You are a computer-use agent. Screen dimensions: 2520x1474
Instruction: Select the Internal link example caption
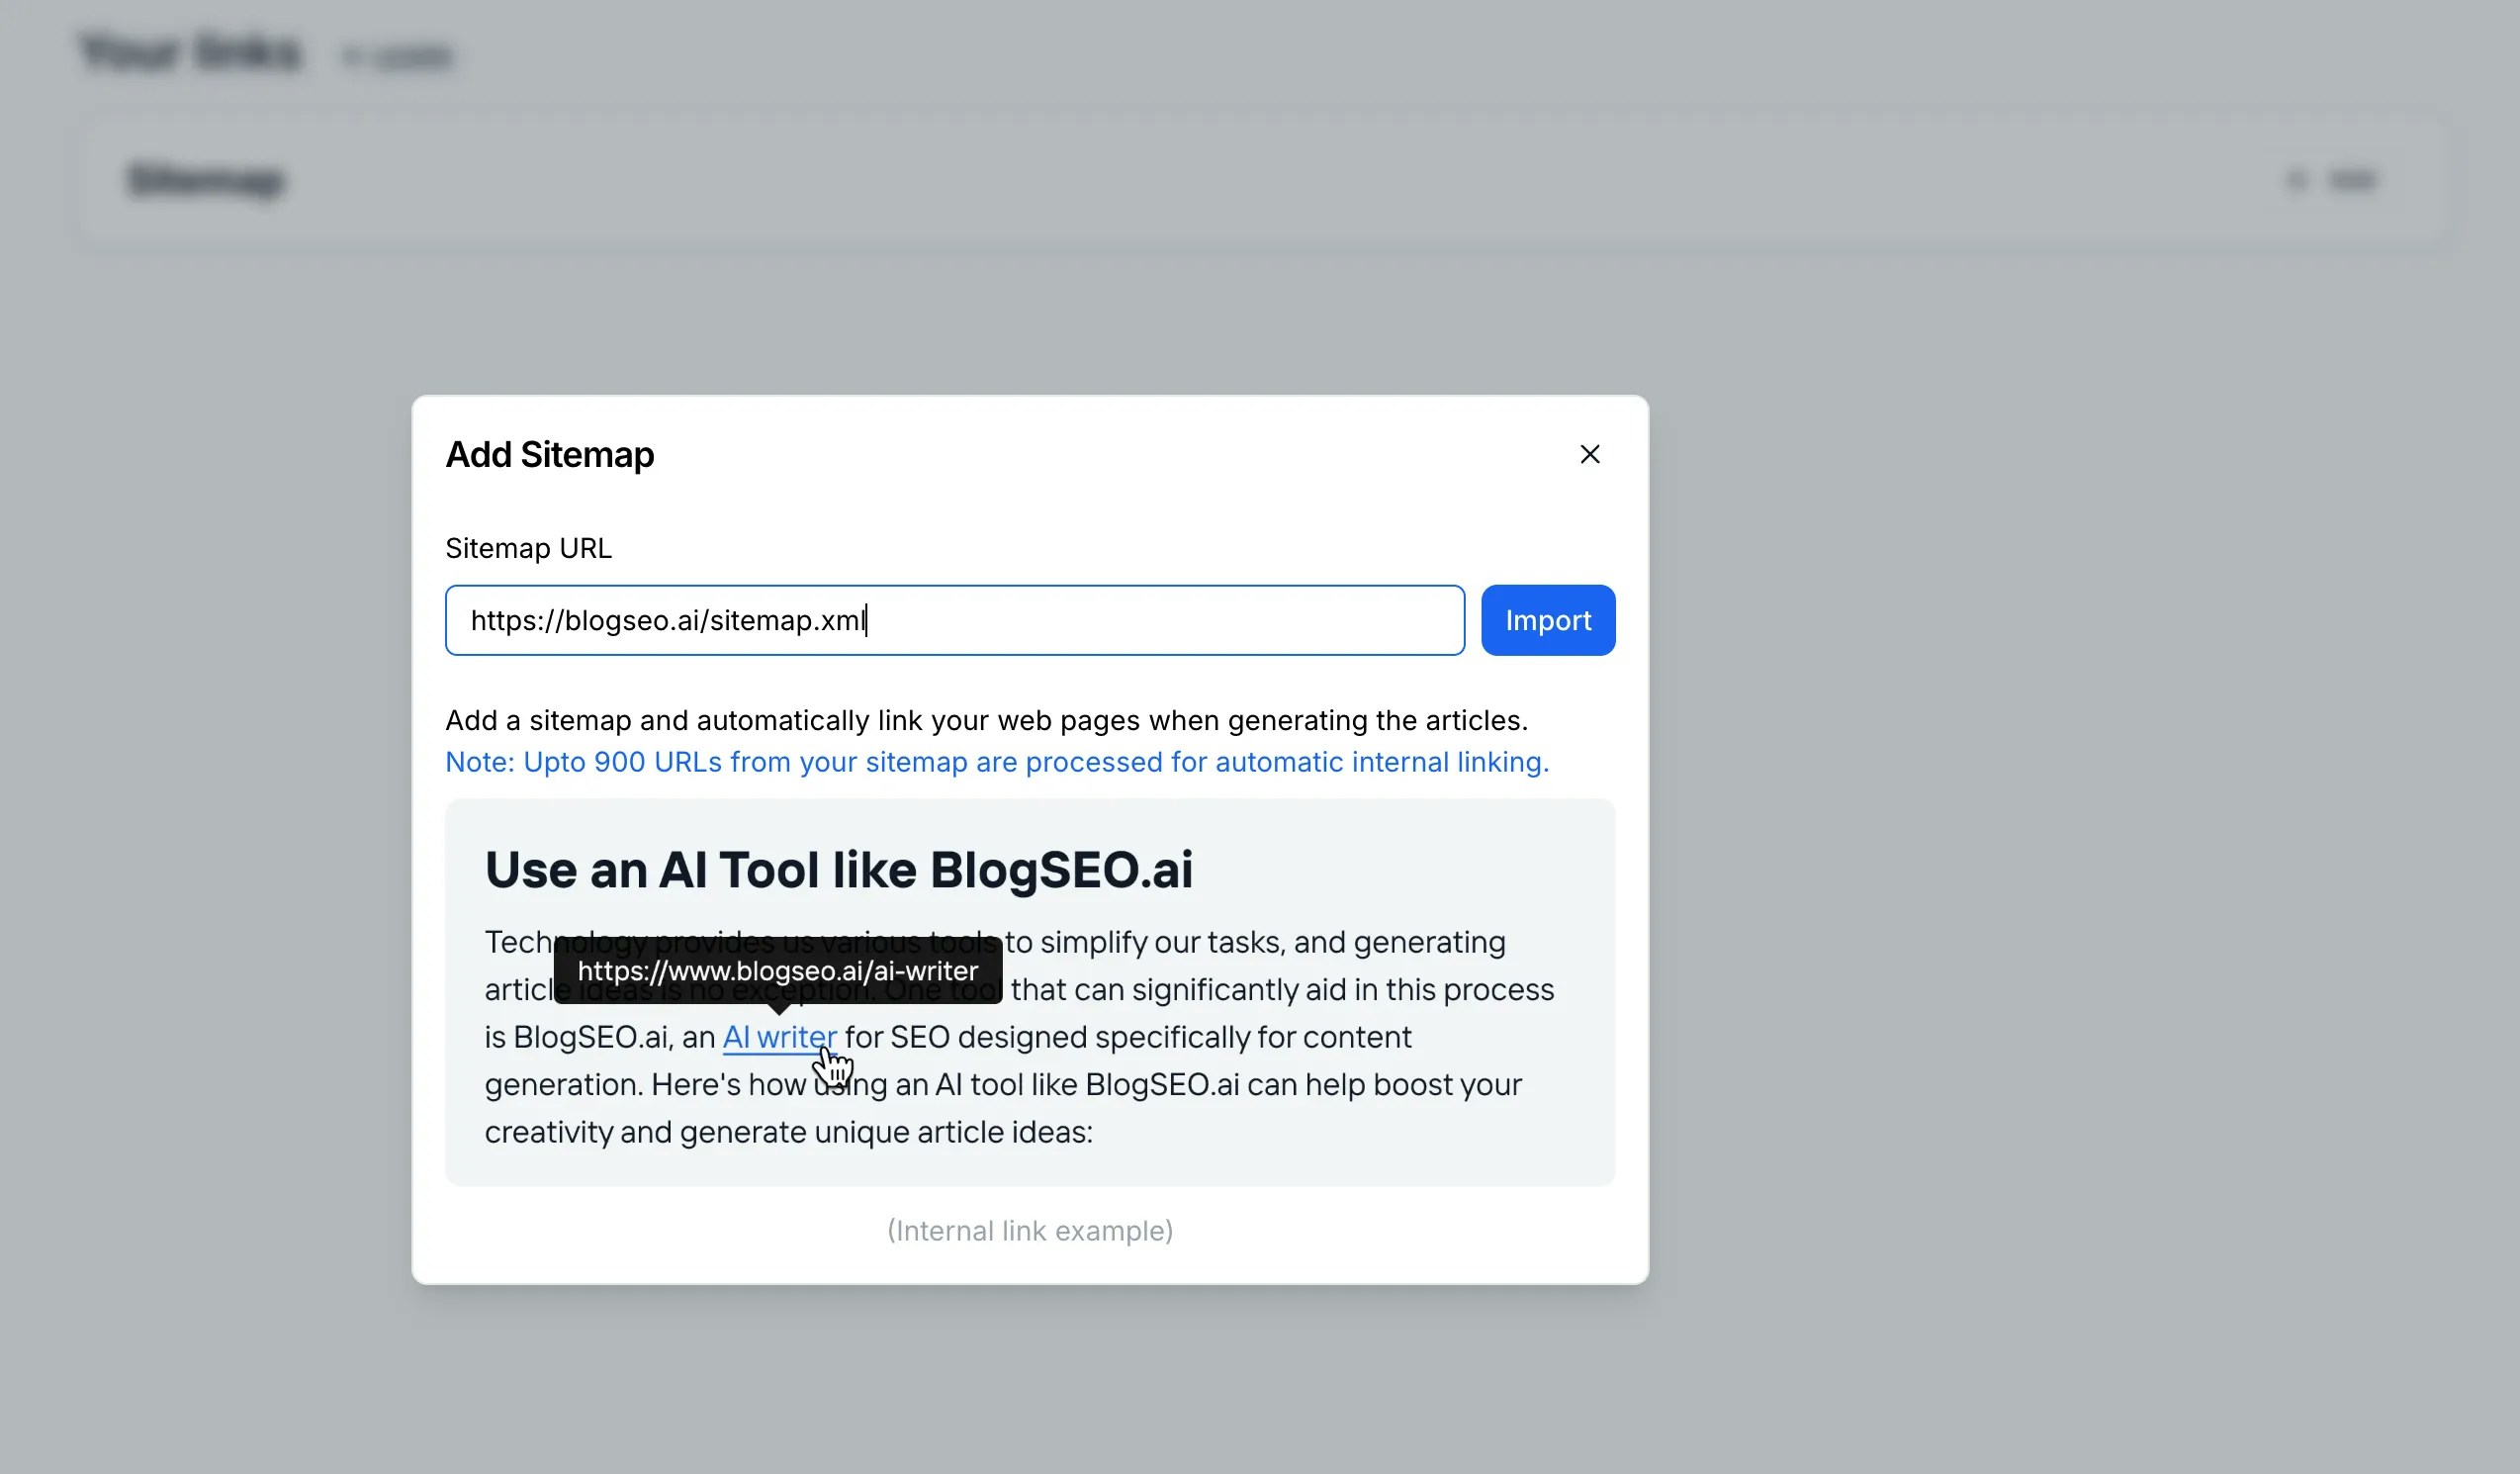pos(1029,1231)
